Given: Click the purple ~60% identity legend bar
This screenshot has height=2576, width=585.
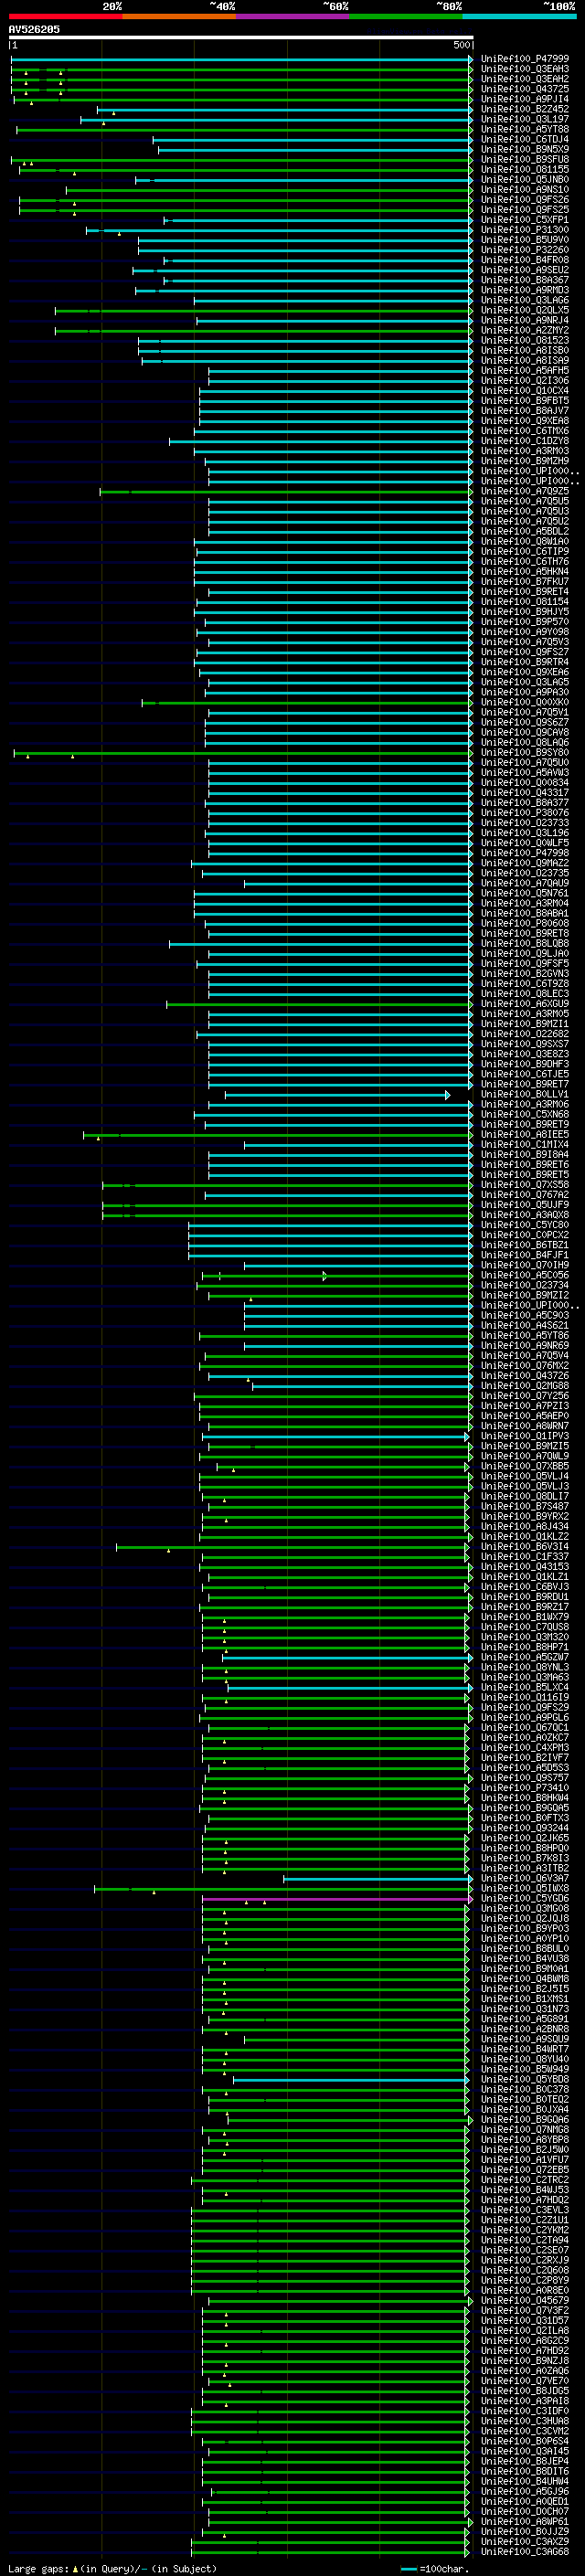Looking at the screenshot, I should tap(293, 17).
